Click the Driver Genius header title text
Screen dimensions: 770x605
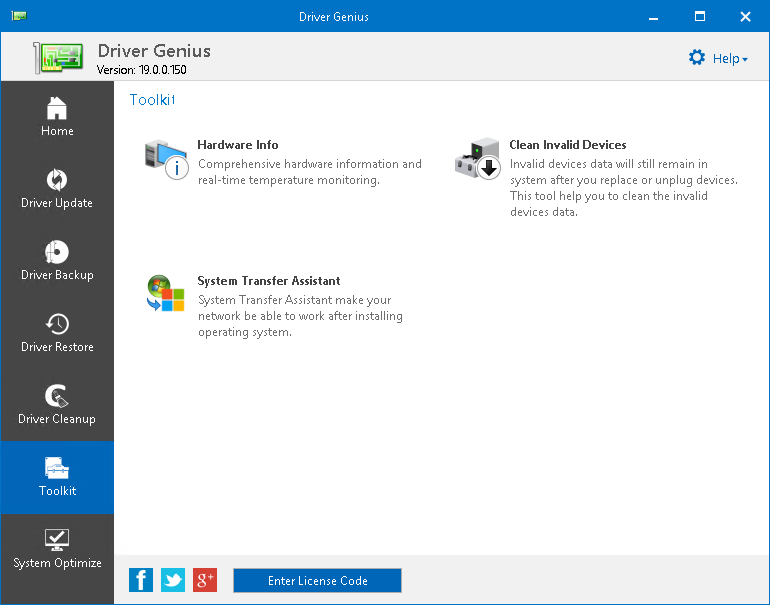pos(154,51)
